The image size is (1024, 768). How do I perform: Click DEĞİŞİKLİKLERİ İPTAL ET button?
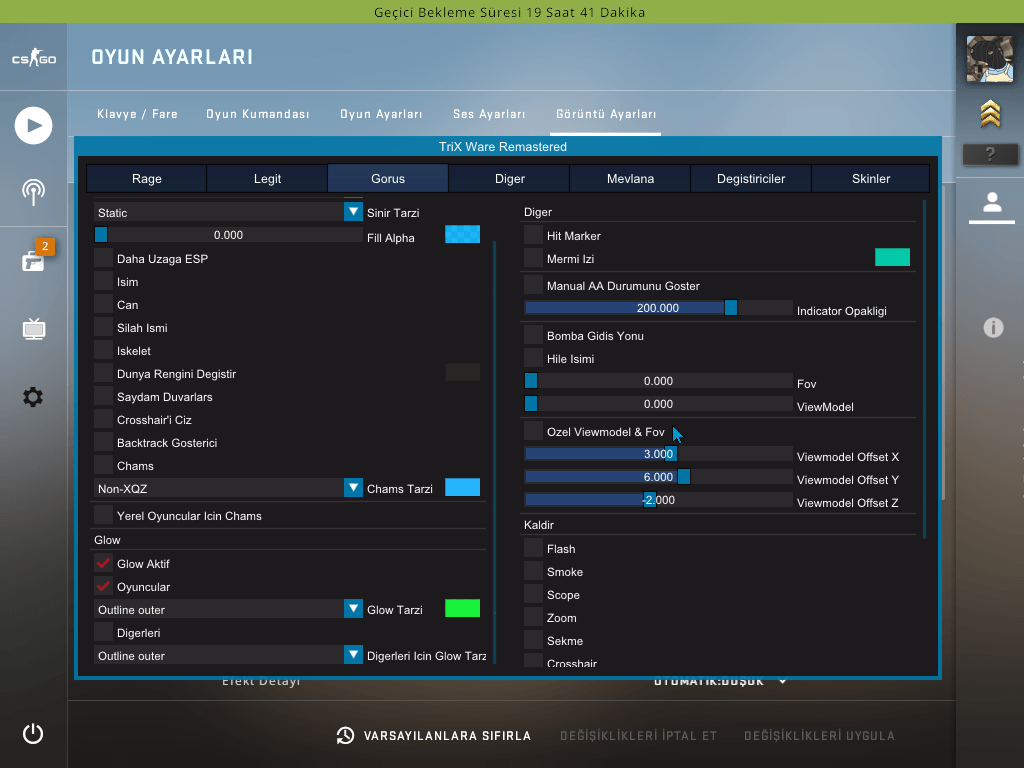click(x=639, y=736)
